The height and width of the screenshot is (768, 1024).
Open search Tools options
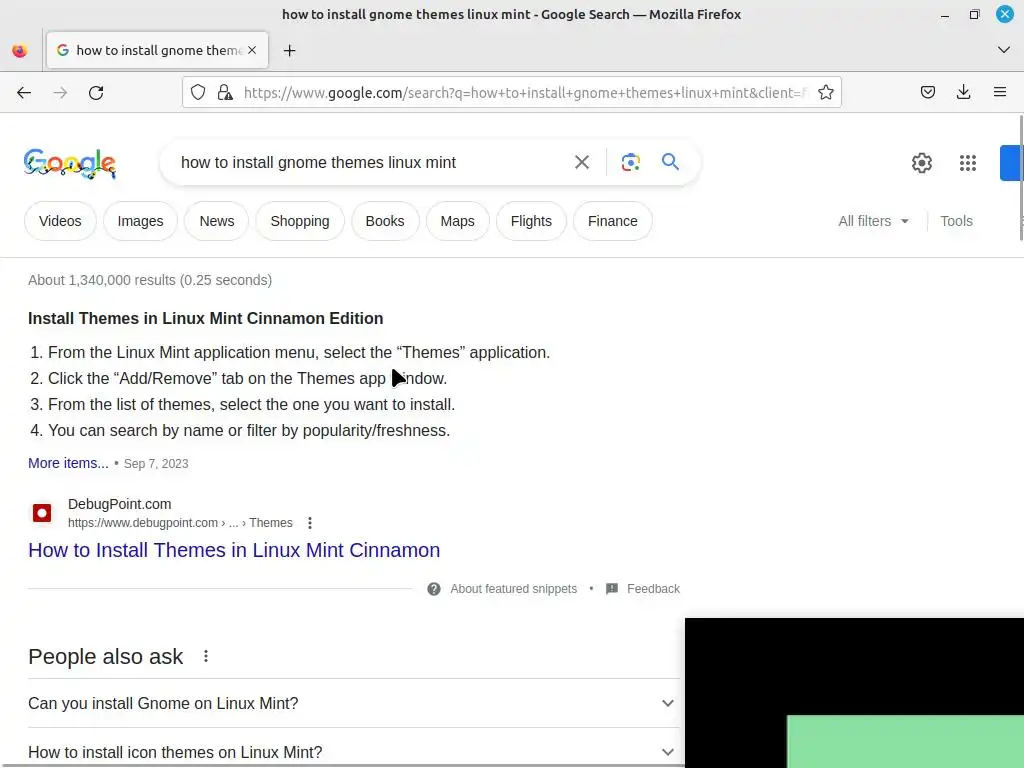[x=956, y=221]
